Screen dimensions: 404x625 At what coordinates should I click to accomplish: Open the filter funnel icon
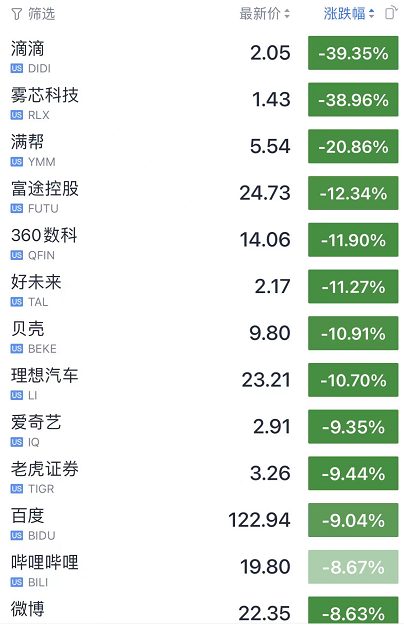[16, 14]
